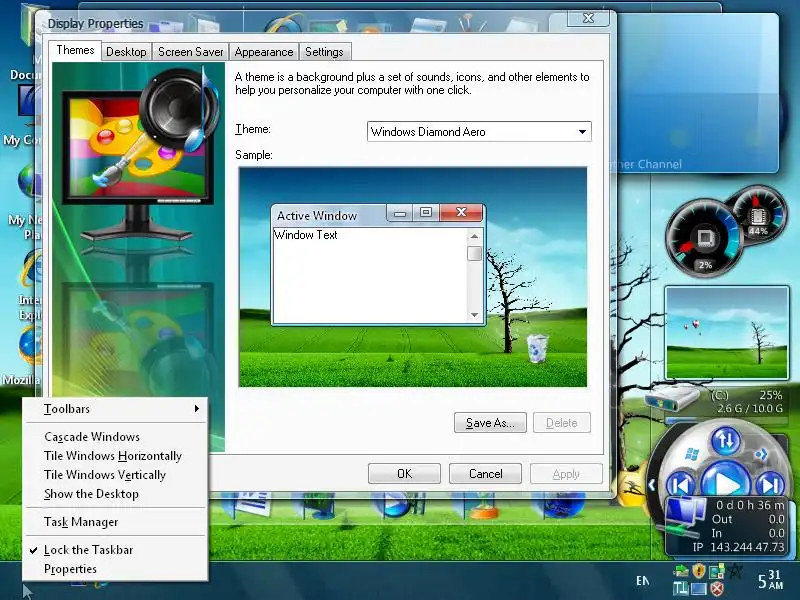Click the memory gauge showing 44%
Screen dimensions: 800x600
[x=758, y=215]
